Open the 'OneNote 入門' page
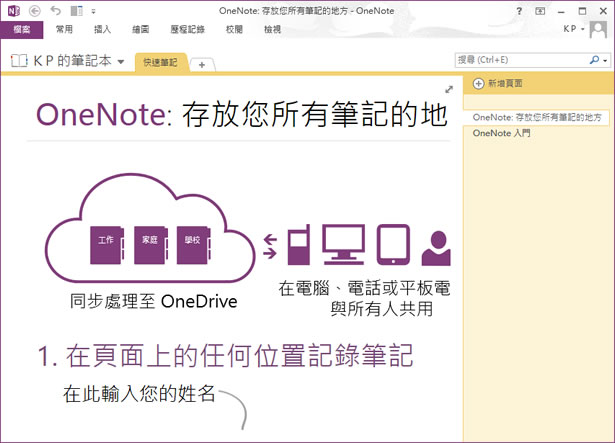 coord(501,133)
